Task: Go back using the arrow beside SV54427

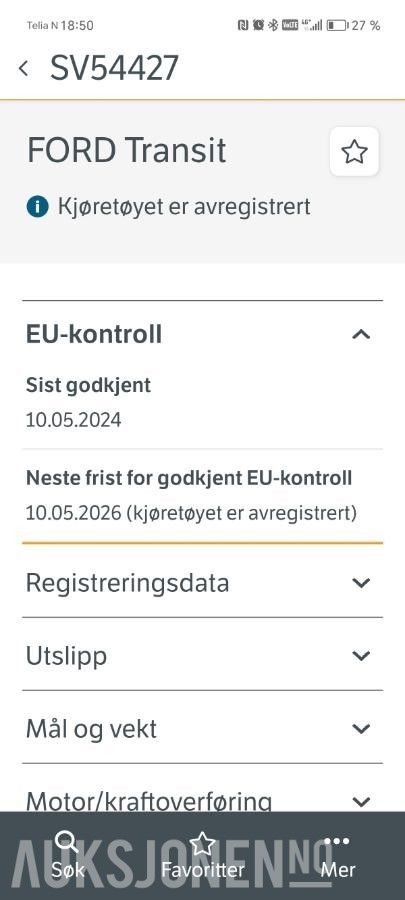Action: 24,69
